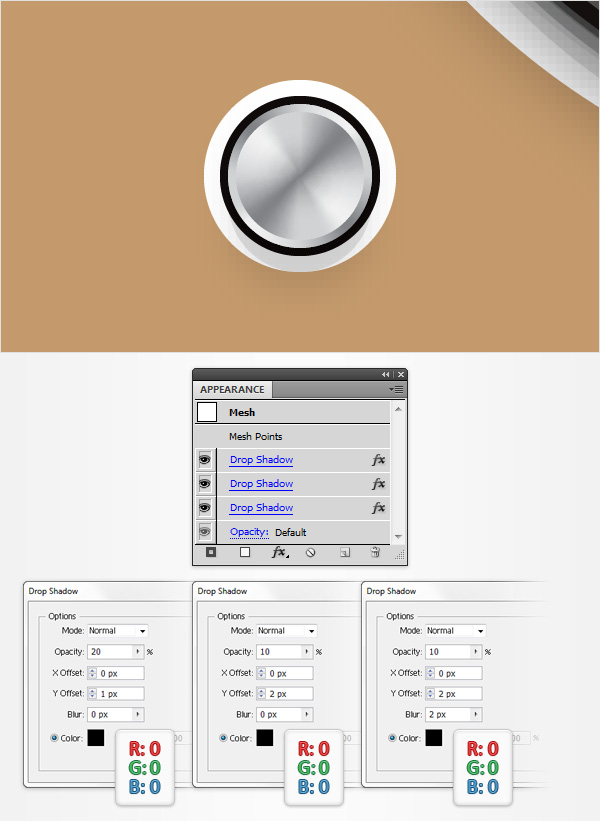600x821 pixels.
Task: Click fx icon on middle Drop Shadow row
Action: coord(379,484)
